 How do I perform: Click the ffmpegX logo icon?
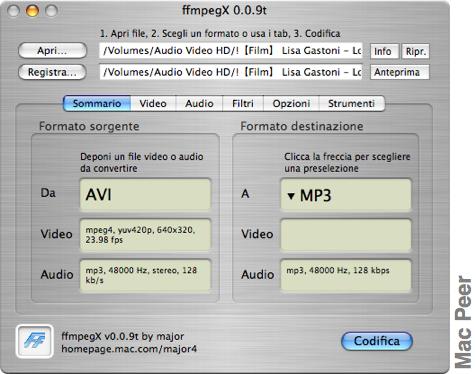[x=34, y=341]
